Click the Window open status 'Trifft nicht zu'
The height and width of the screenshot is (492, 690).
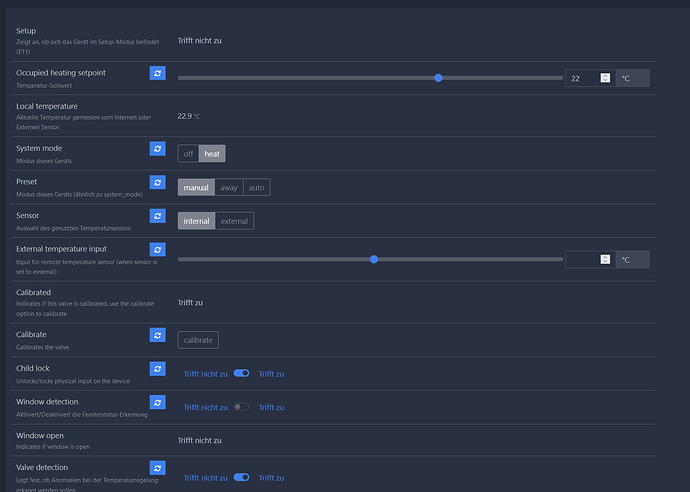click(199, 441)
